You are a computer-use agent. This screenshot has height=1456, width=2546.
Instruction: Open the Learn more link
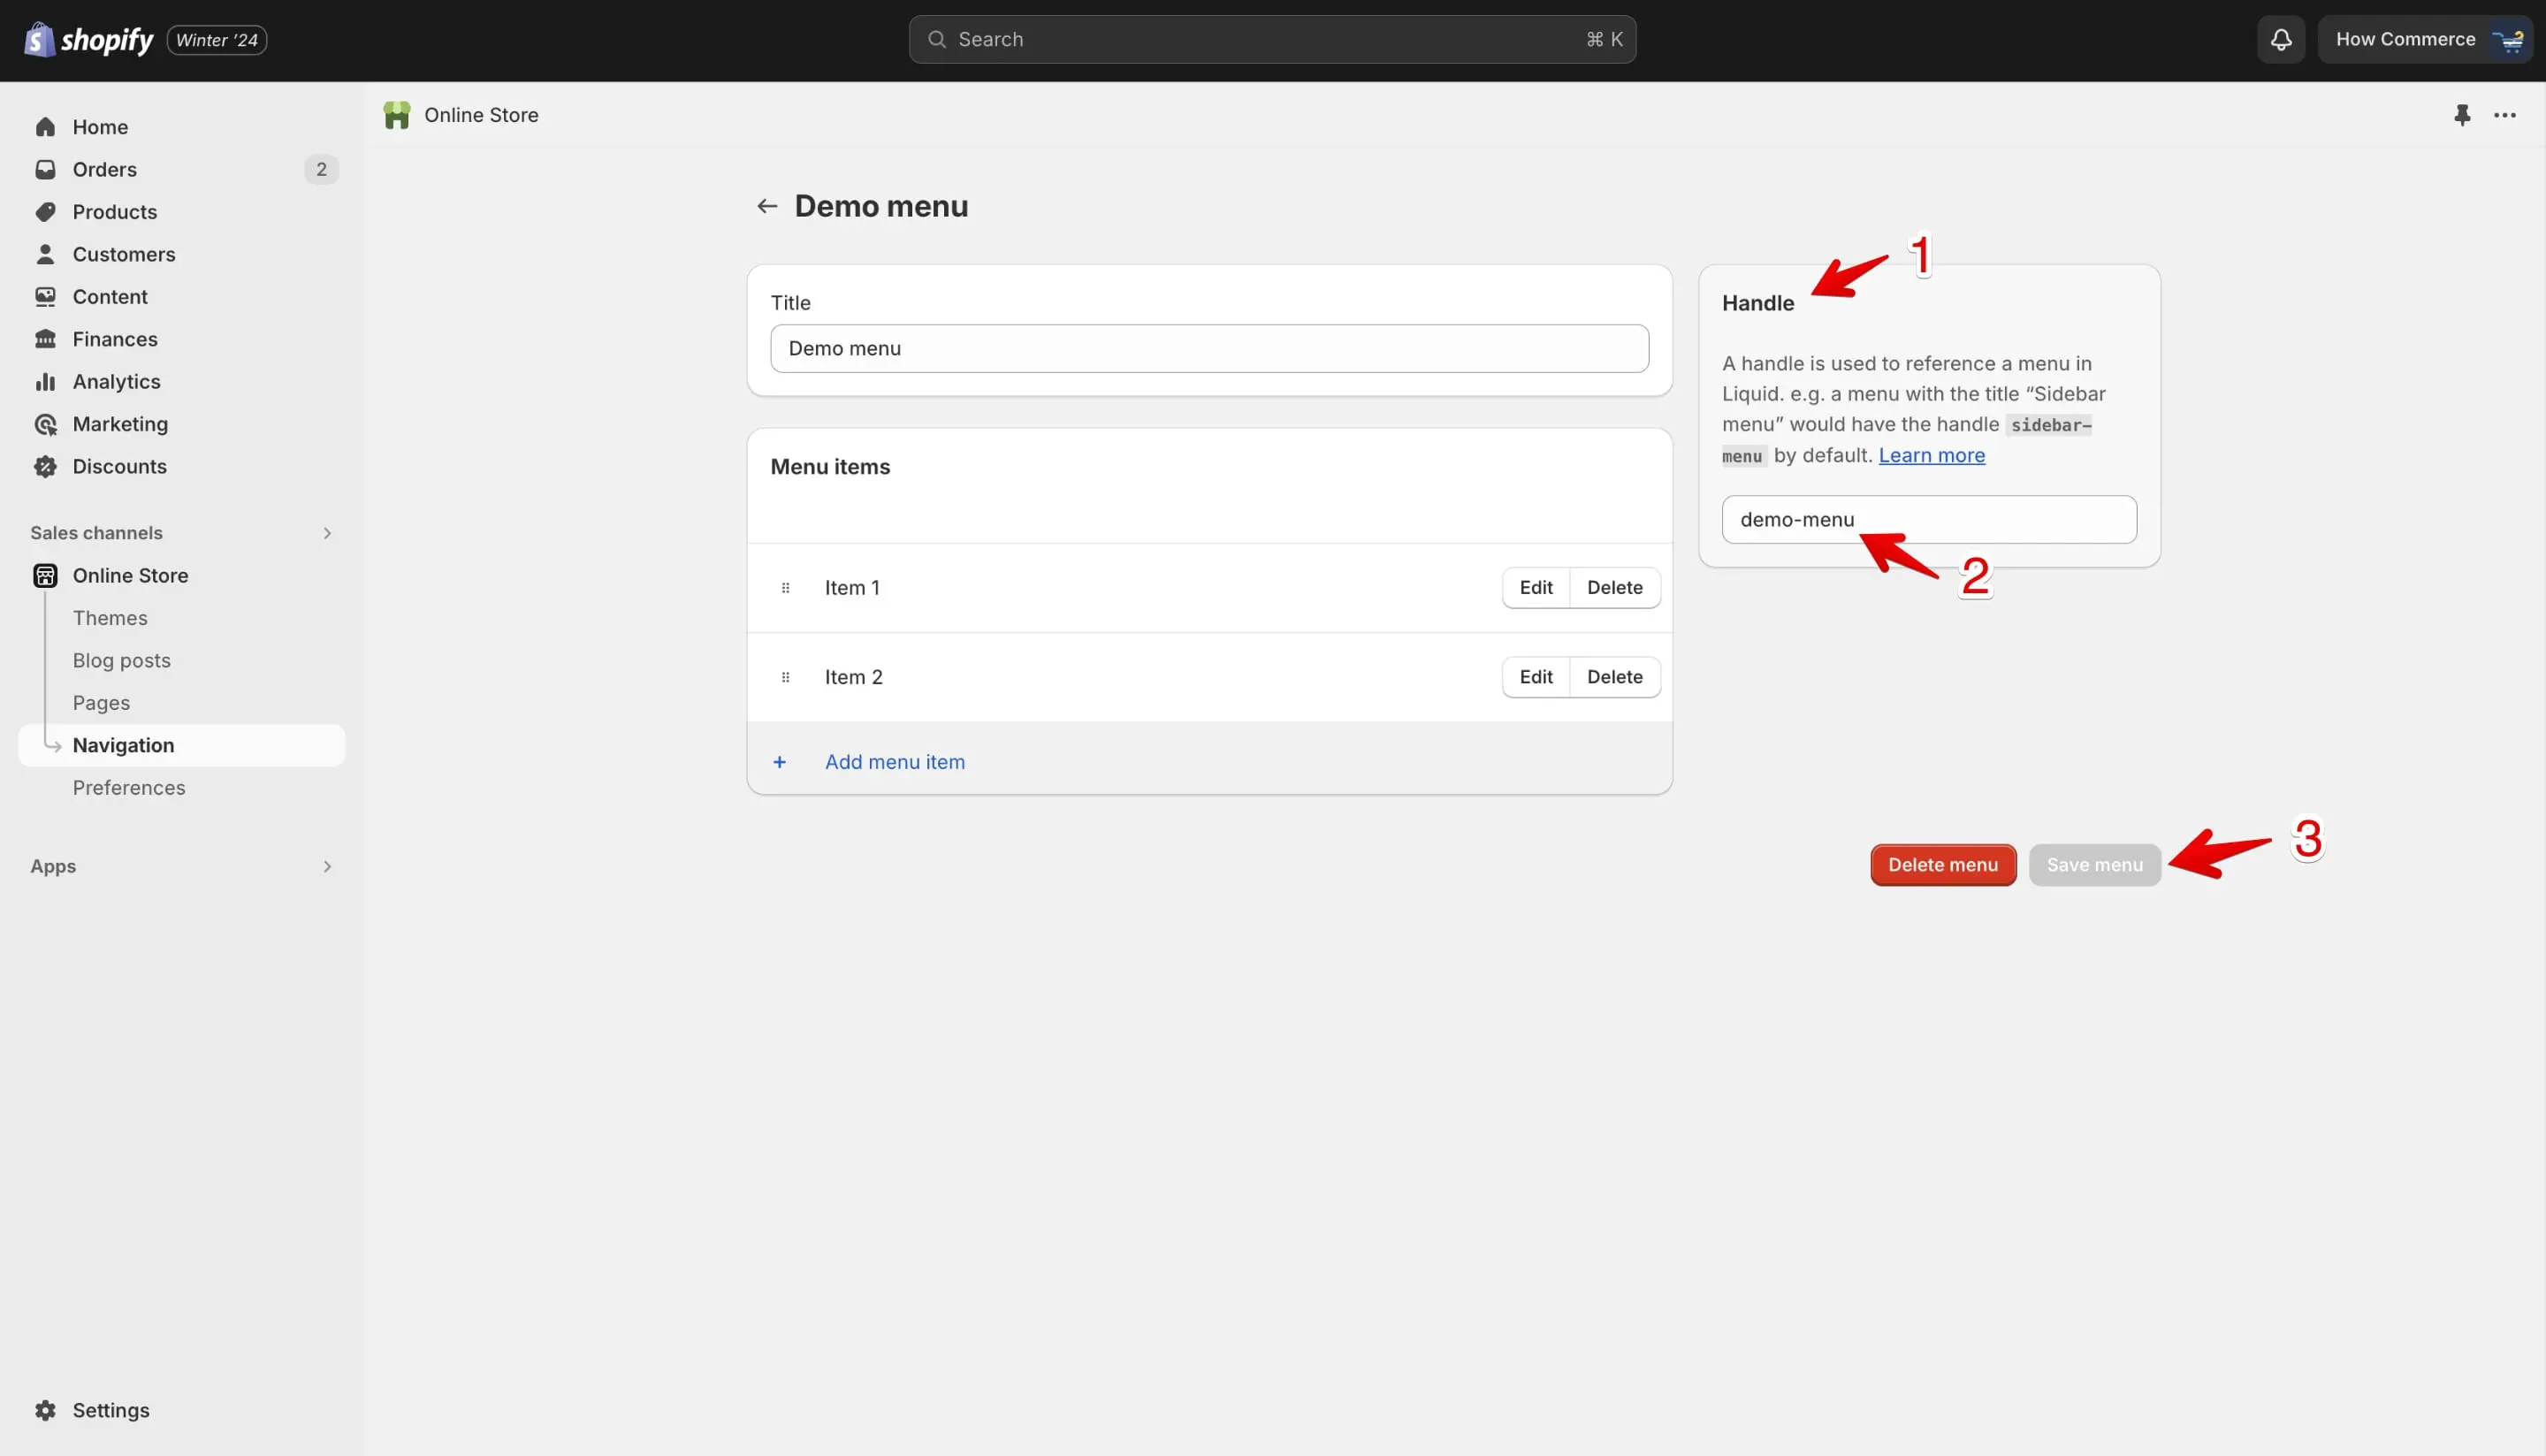click(x=1932, y=456)
